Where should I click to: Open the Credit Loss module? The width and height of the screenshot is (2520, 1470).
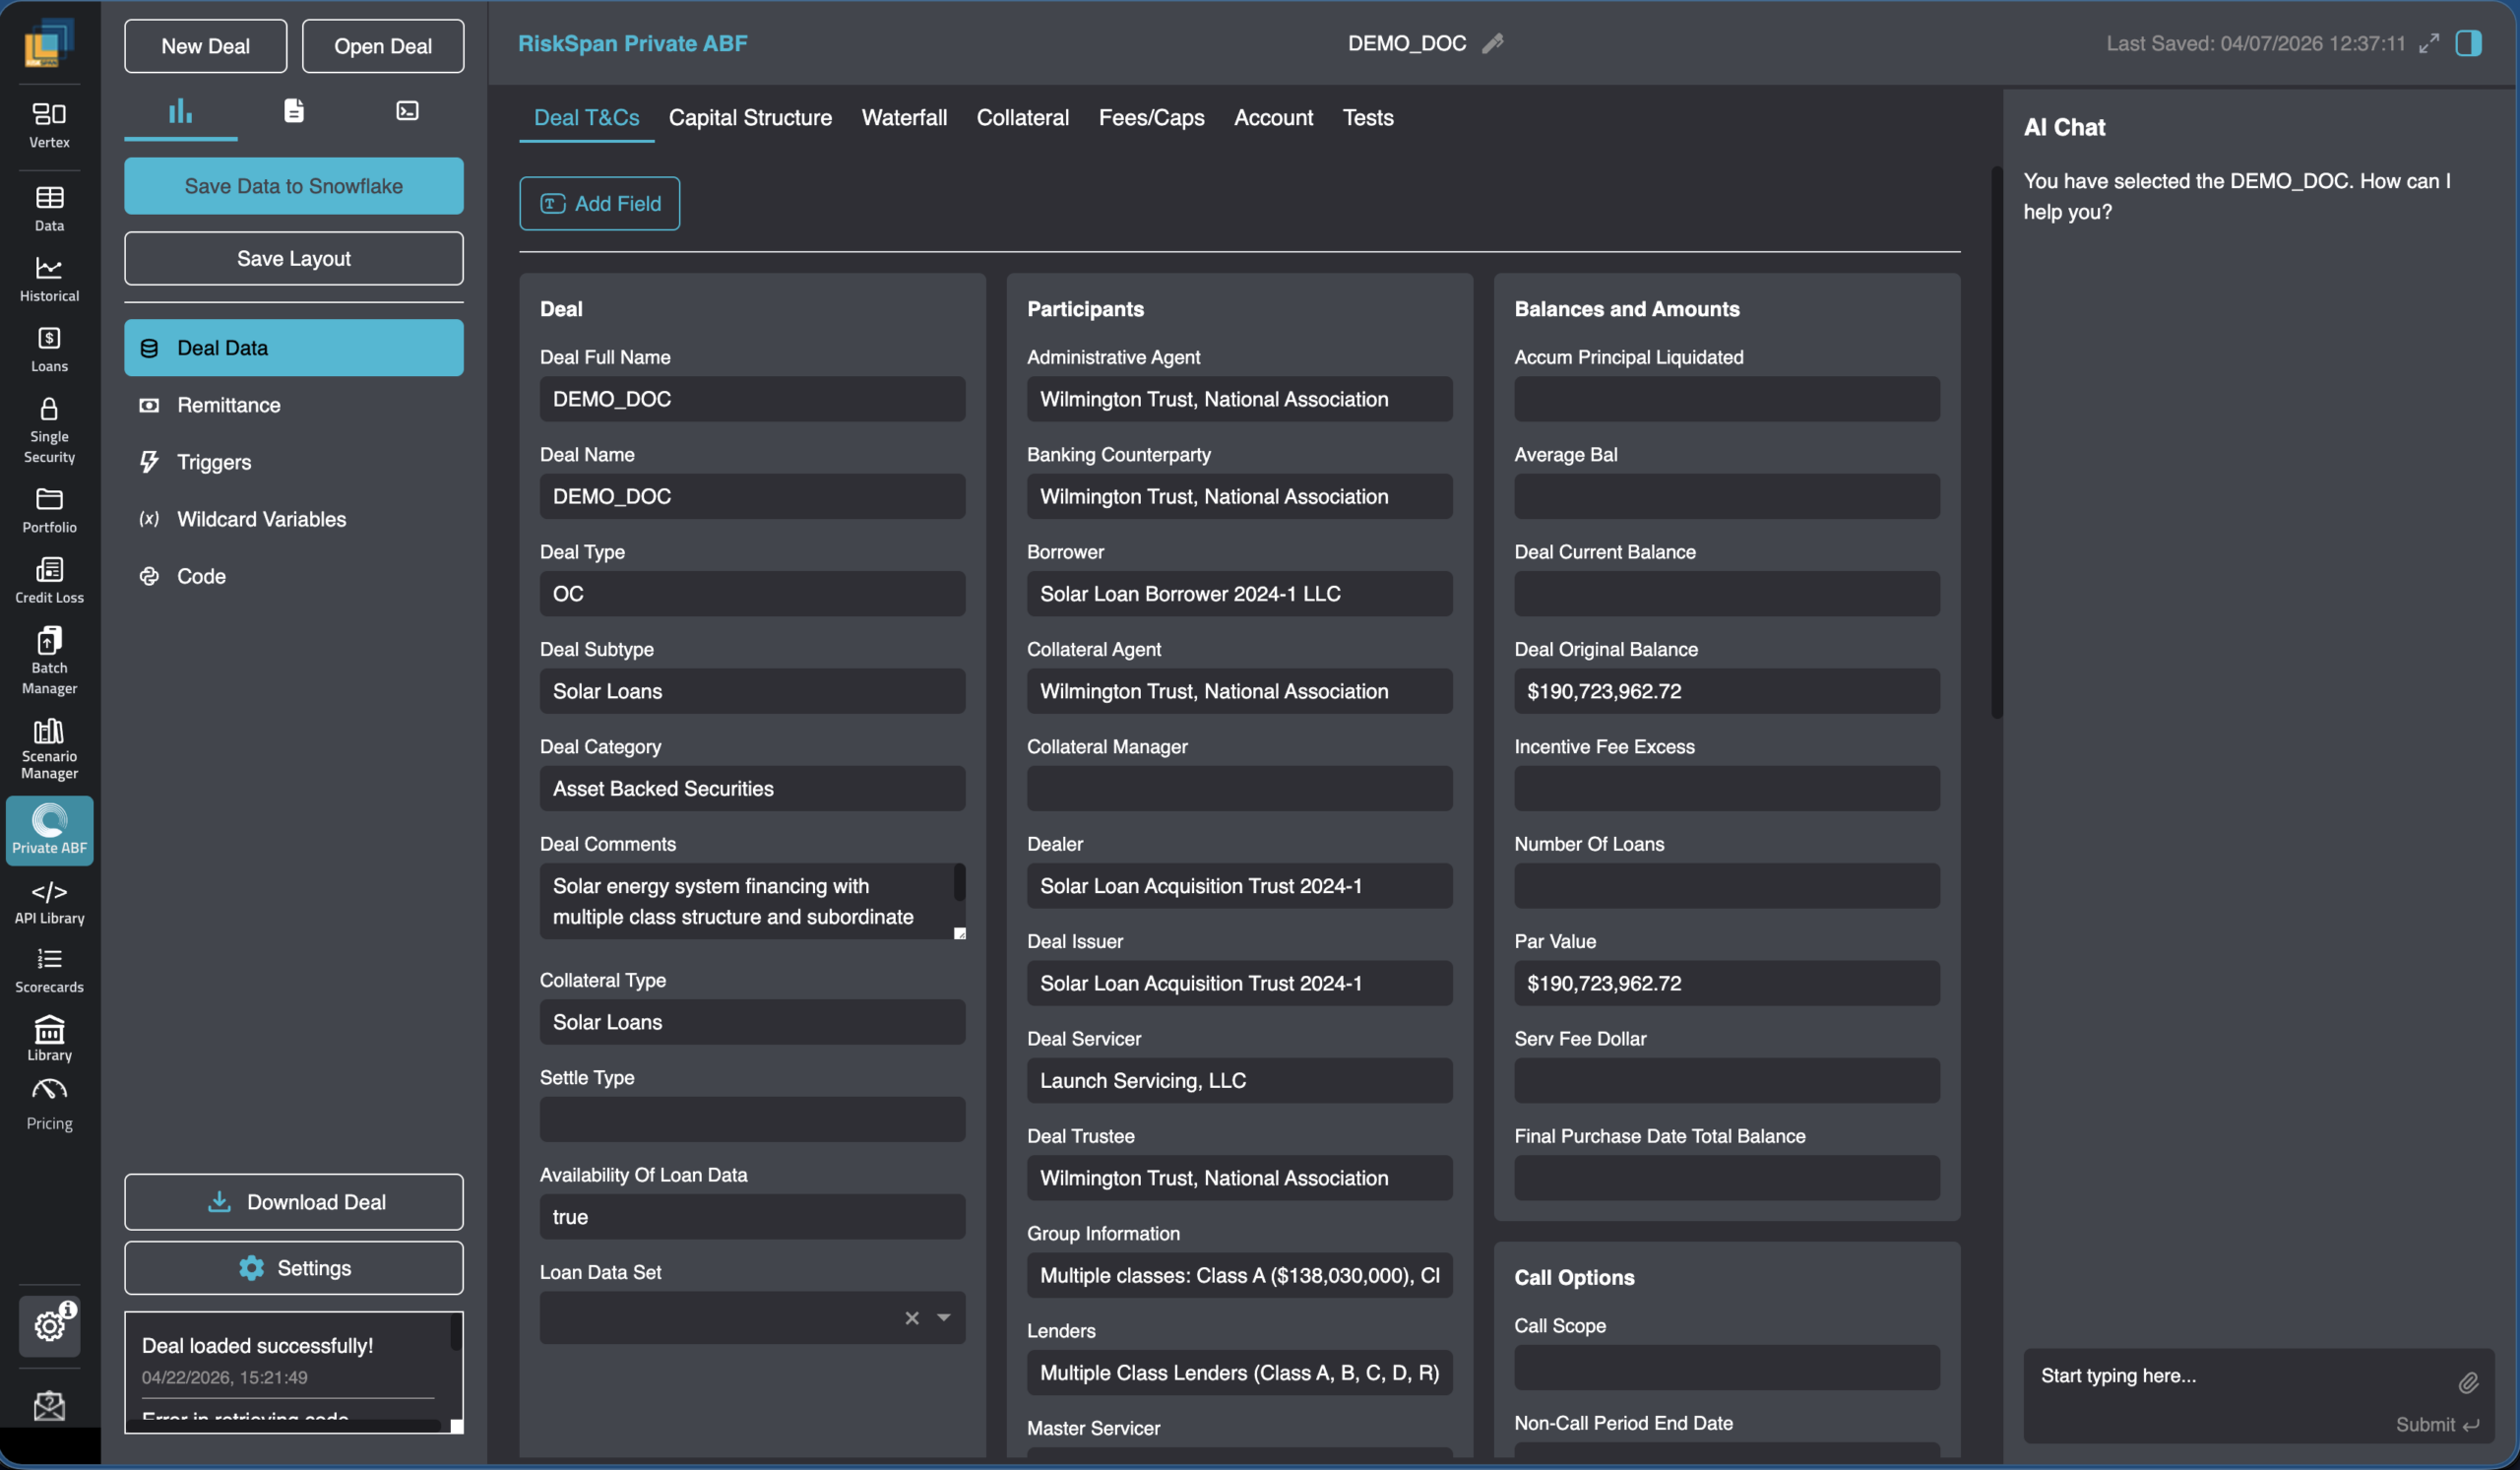pos(49,580)
